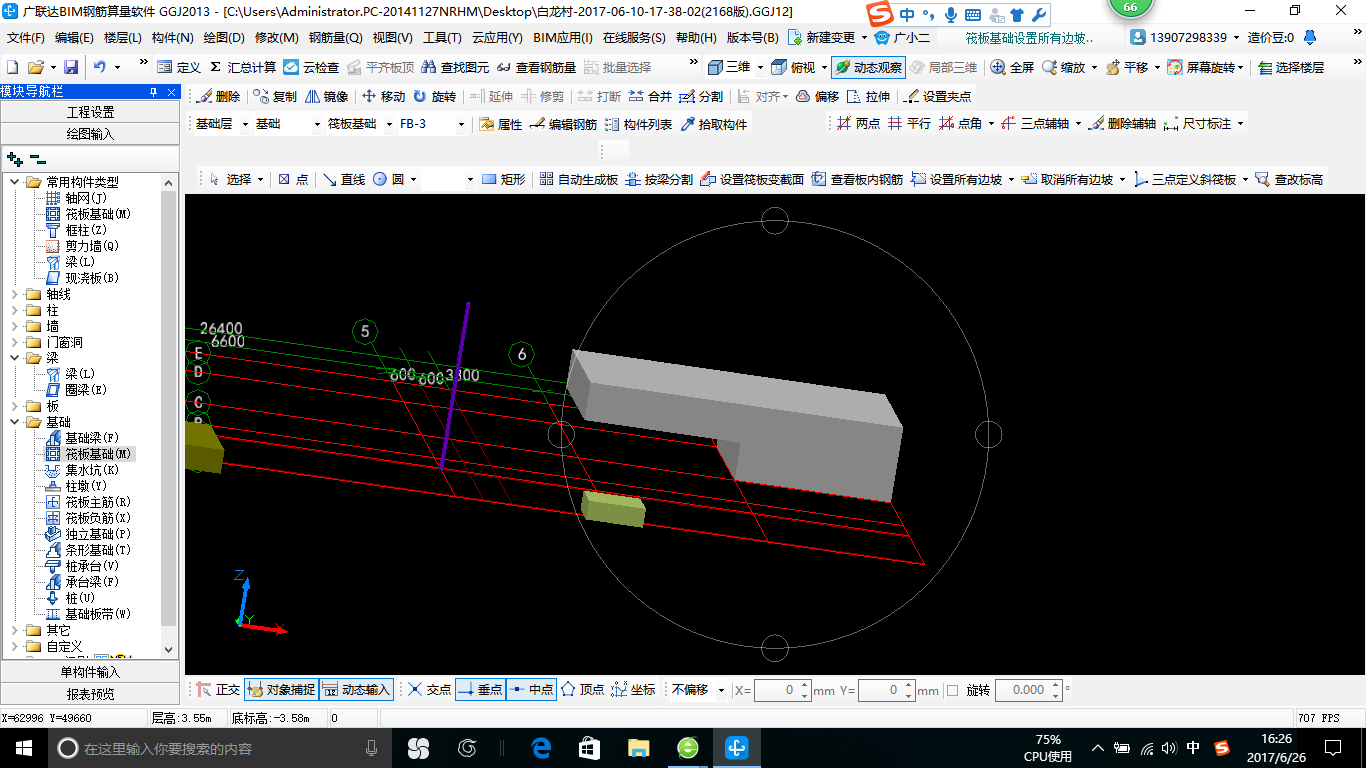This screenshot has width=1366, height=768.
Task: Click the 复制 copy tool
Action: (276, 96)
